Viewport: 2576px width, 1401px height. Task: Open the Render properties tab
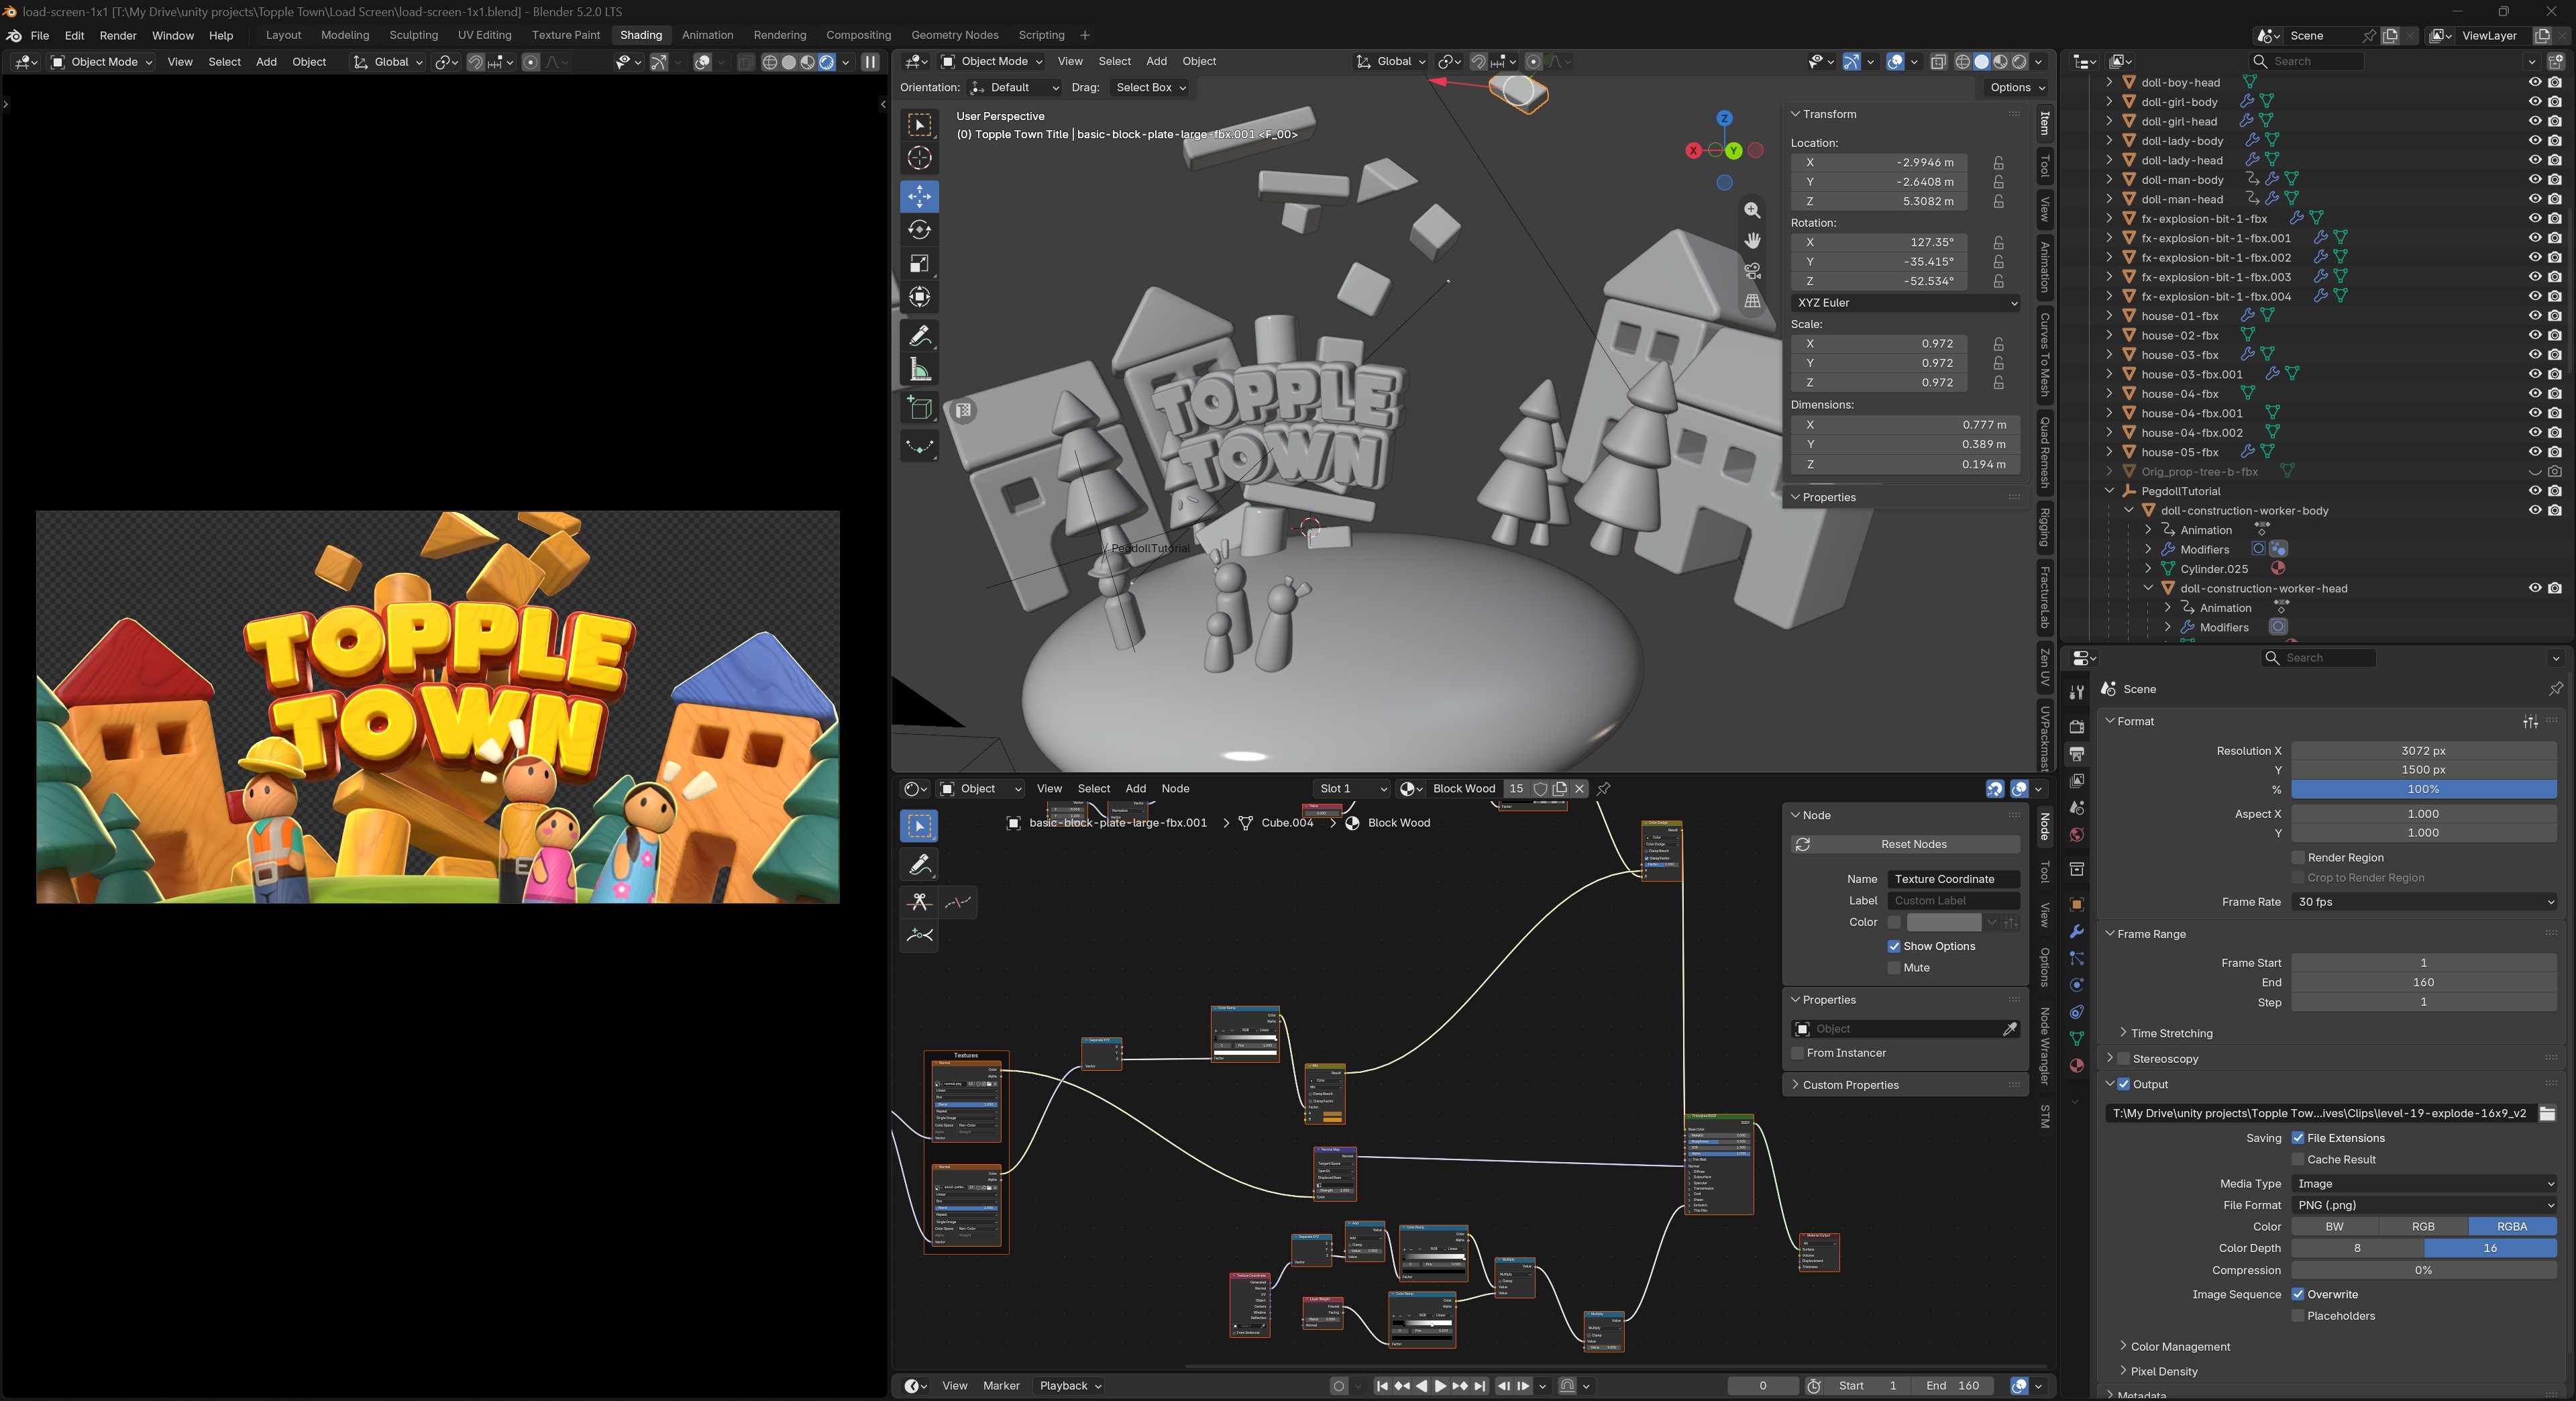(2076, 726)
